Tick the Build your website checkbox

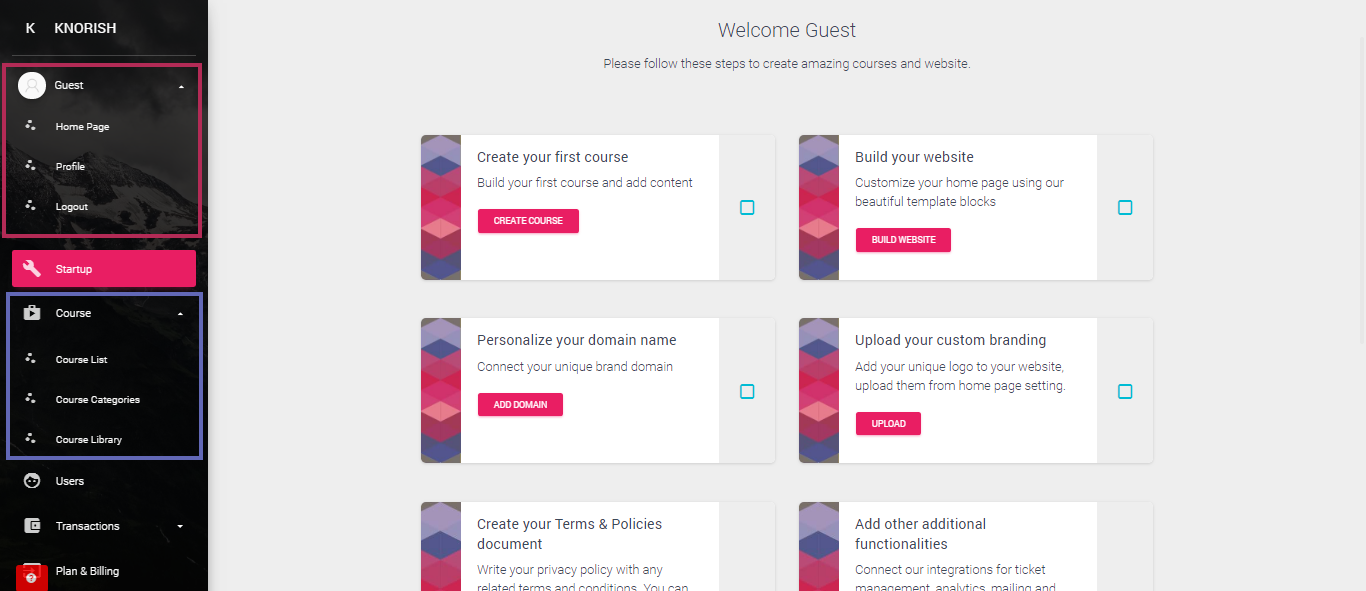tap(1125, 208)
